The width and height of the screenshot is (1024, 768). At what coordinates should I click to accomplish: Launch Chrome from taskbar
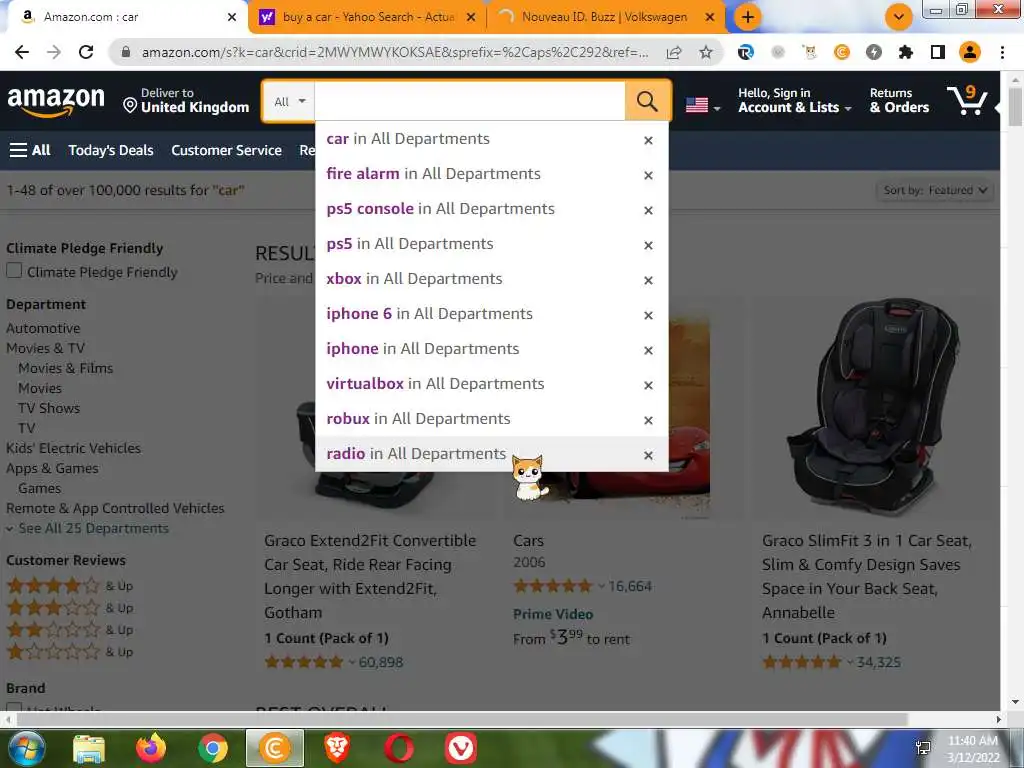click(x=212, y=748)
